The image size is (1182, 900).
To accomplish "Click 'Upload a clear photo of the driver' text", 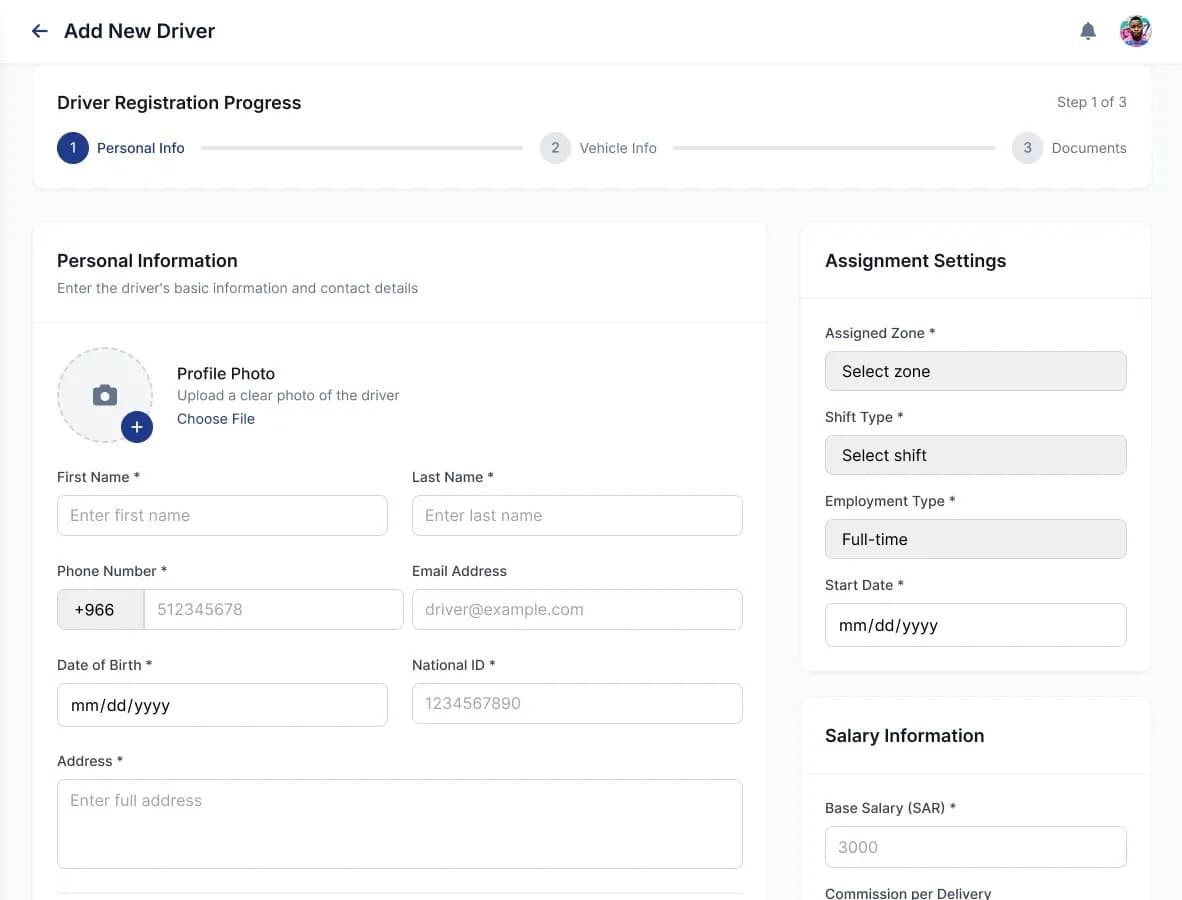I will 288,395.
